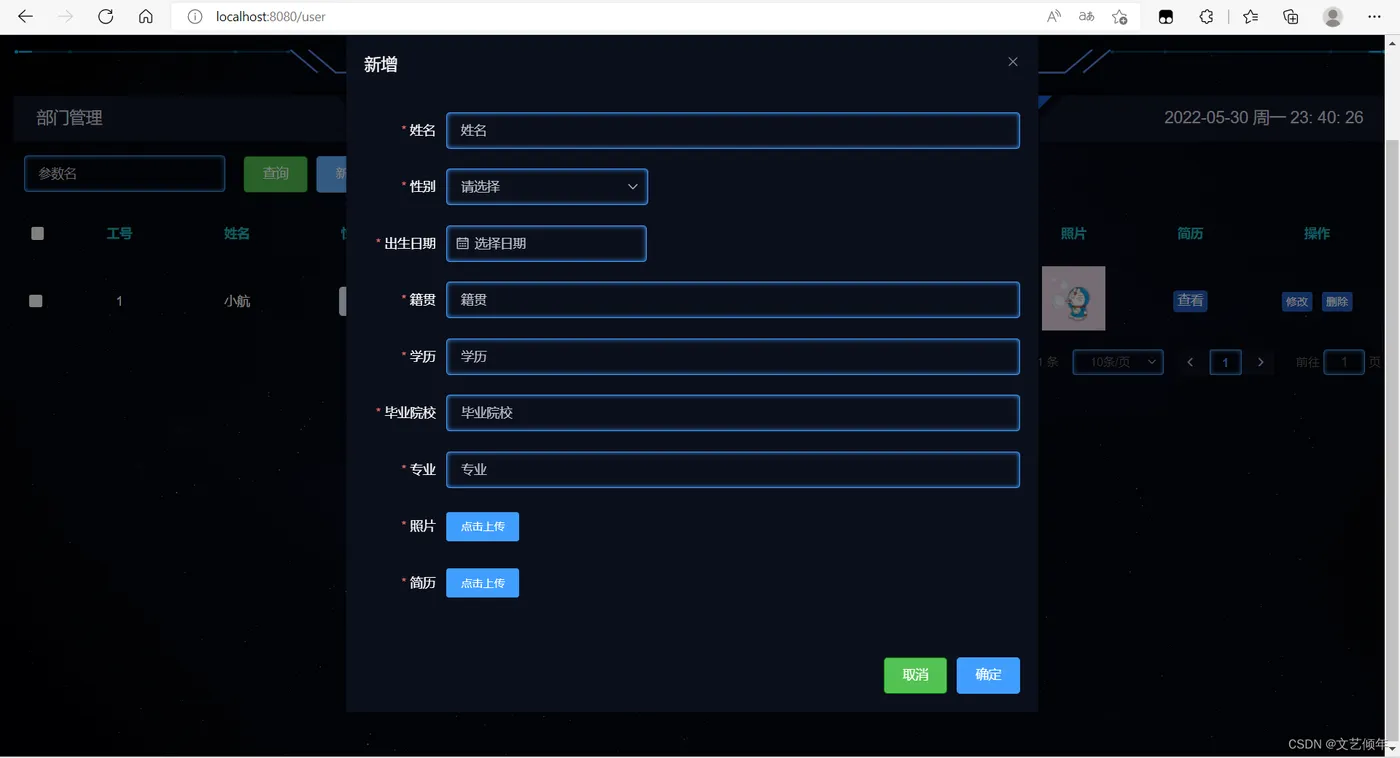
Task: Open the favorites list
Action: click(1251, 17)
